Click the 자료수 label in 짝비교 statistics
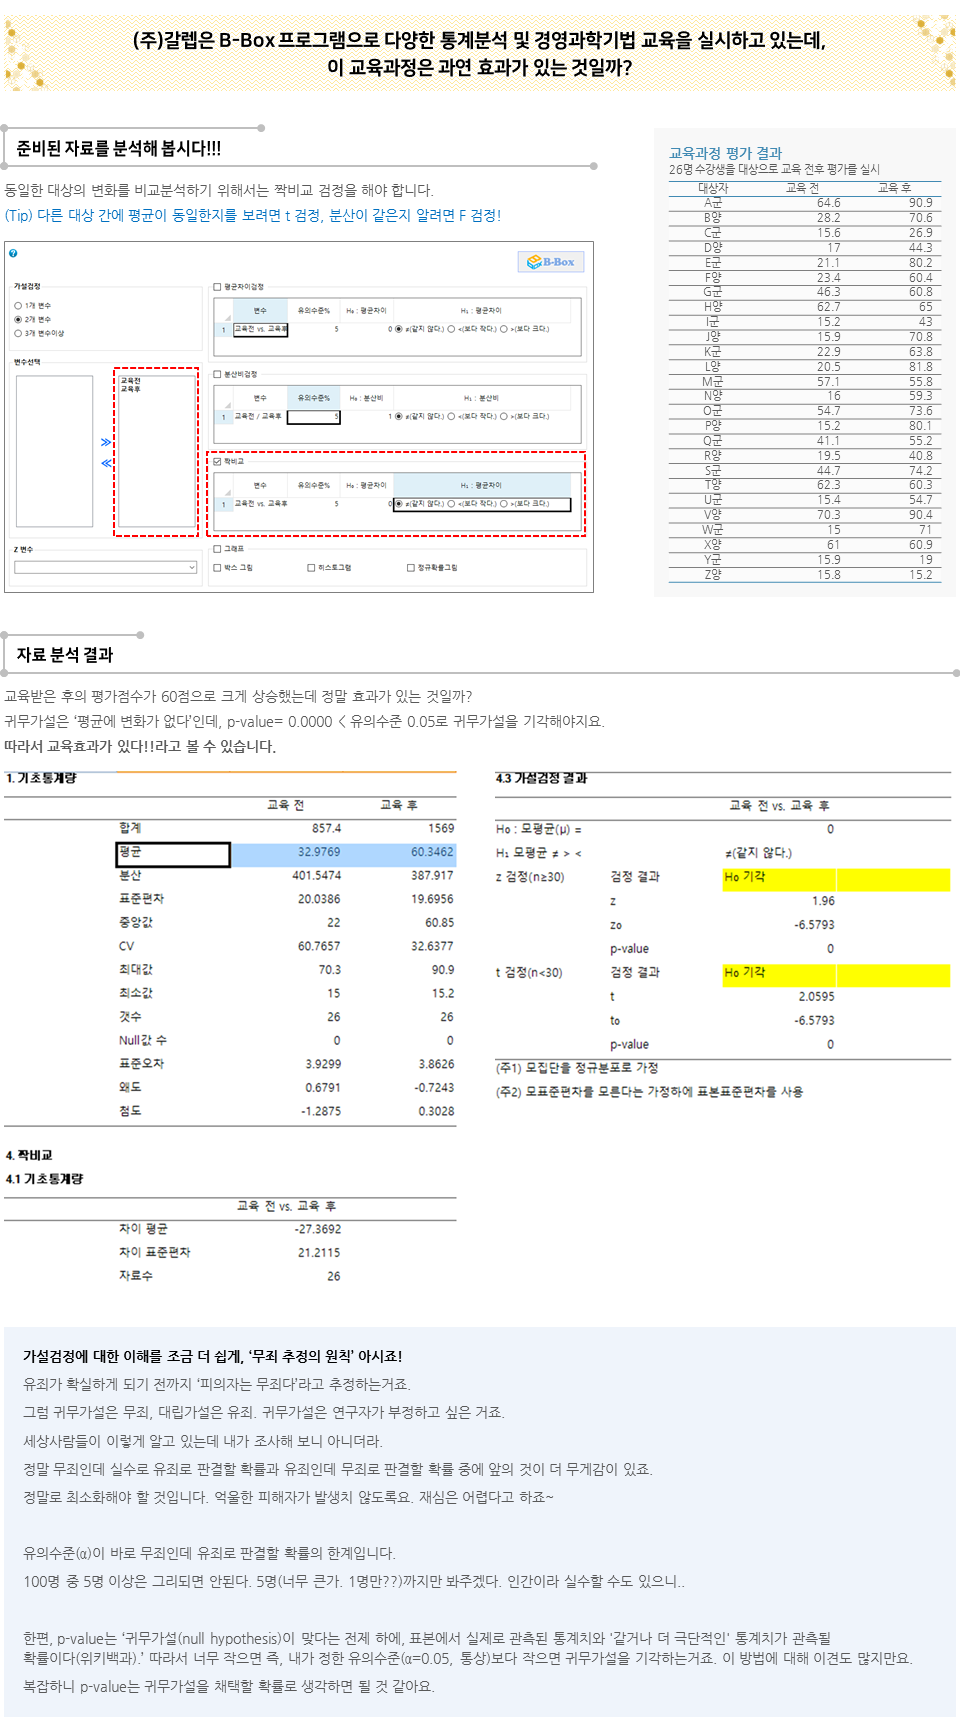 click(136, 1276)
